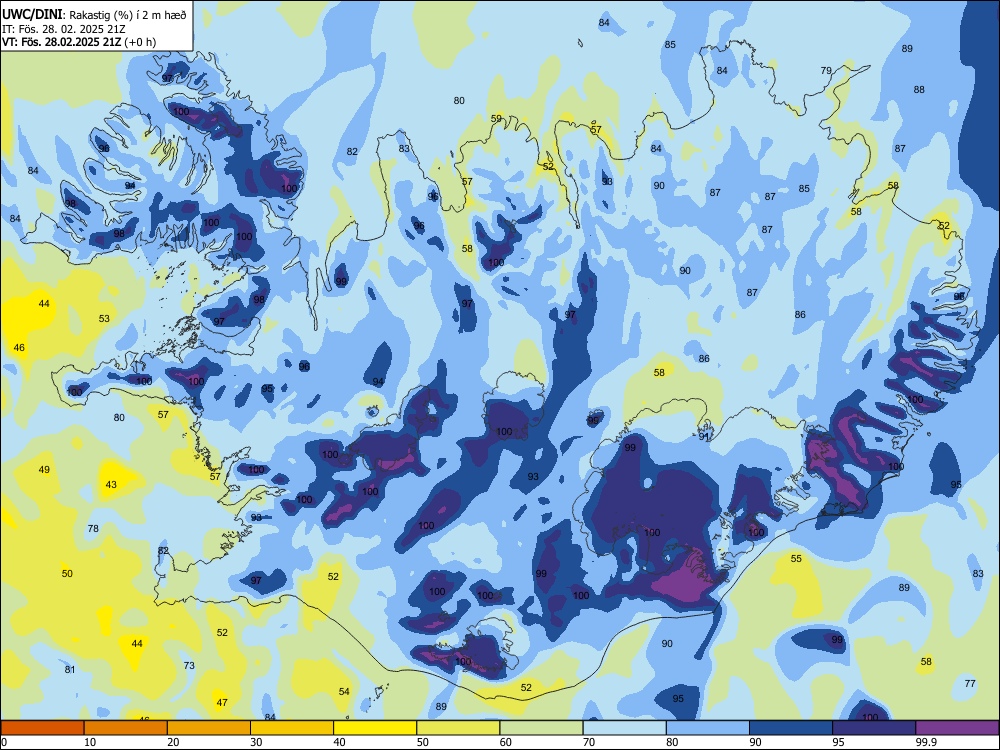Click the humidity value '47' on the map
1000x750 pixels.
tap(222, 703)
